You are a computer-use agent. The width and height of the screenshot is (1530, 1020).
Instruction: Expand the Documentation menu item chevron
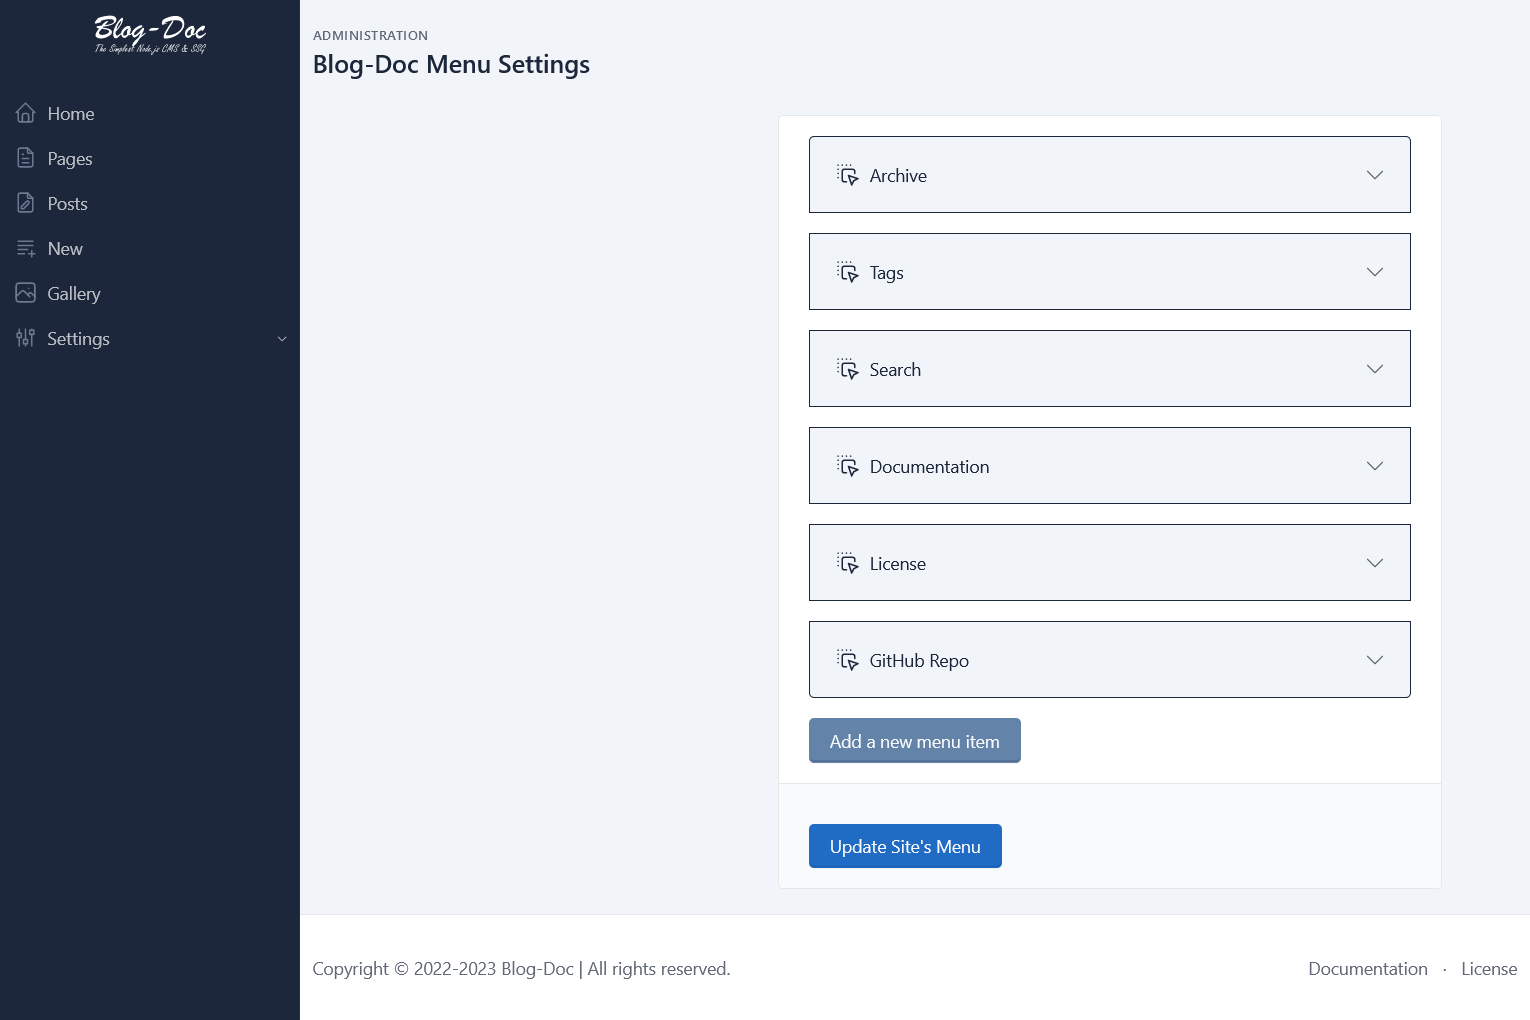(1375, 466)
